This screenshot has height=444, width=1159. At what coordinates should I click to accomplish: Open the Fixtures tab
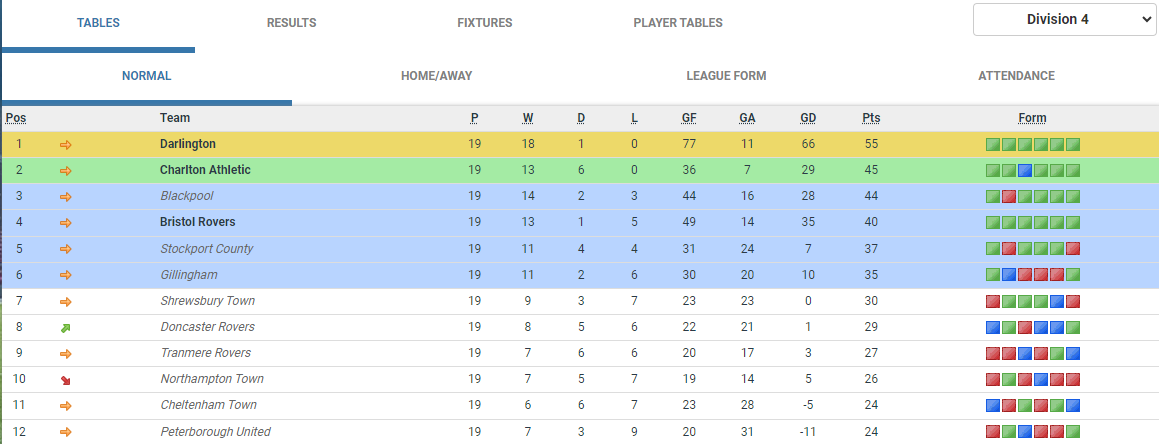(485, 23)
